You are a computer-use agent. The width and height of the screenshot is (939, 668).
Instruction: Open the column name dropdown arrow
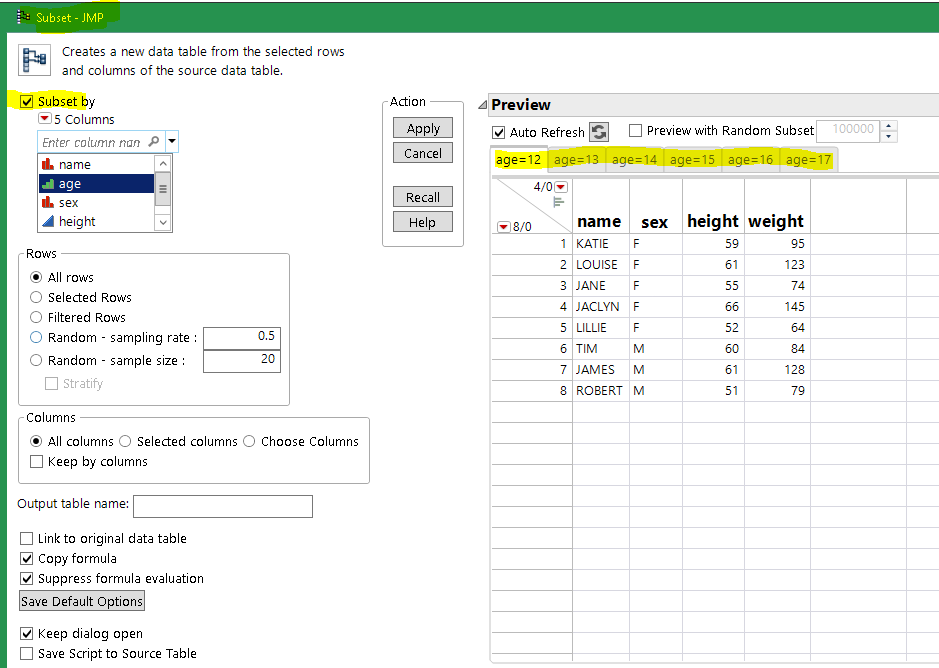tap(170, 141)
